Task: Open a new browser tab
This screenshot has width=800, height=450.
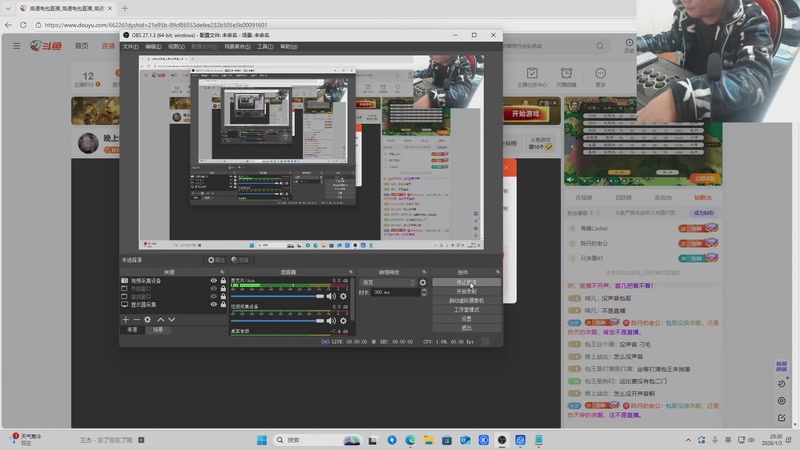Action: point(125,8)
